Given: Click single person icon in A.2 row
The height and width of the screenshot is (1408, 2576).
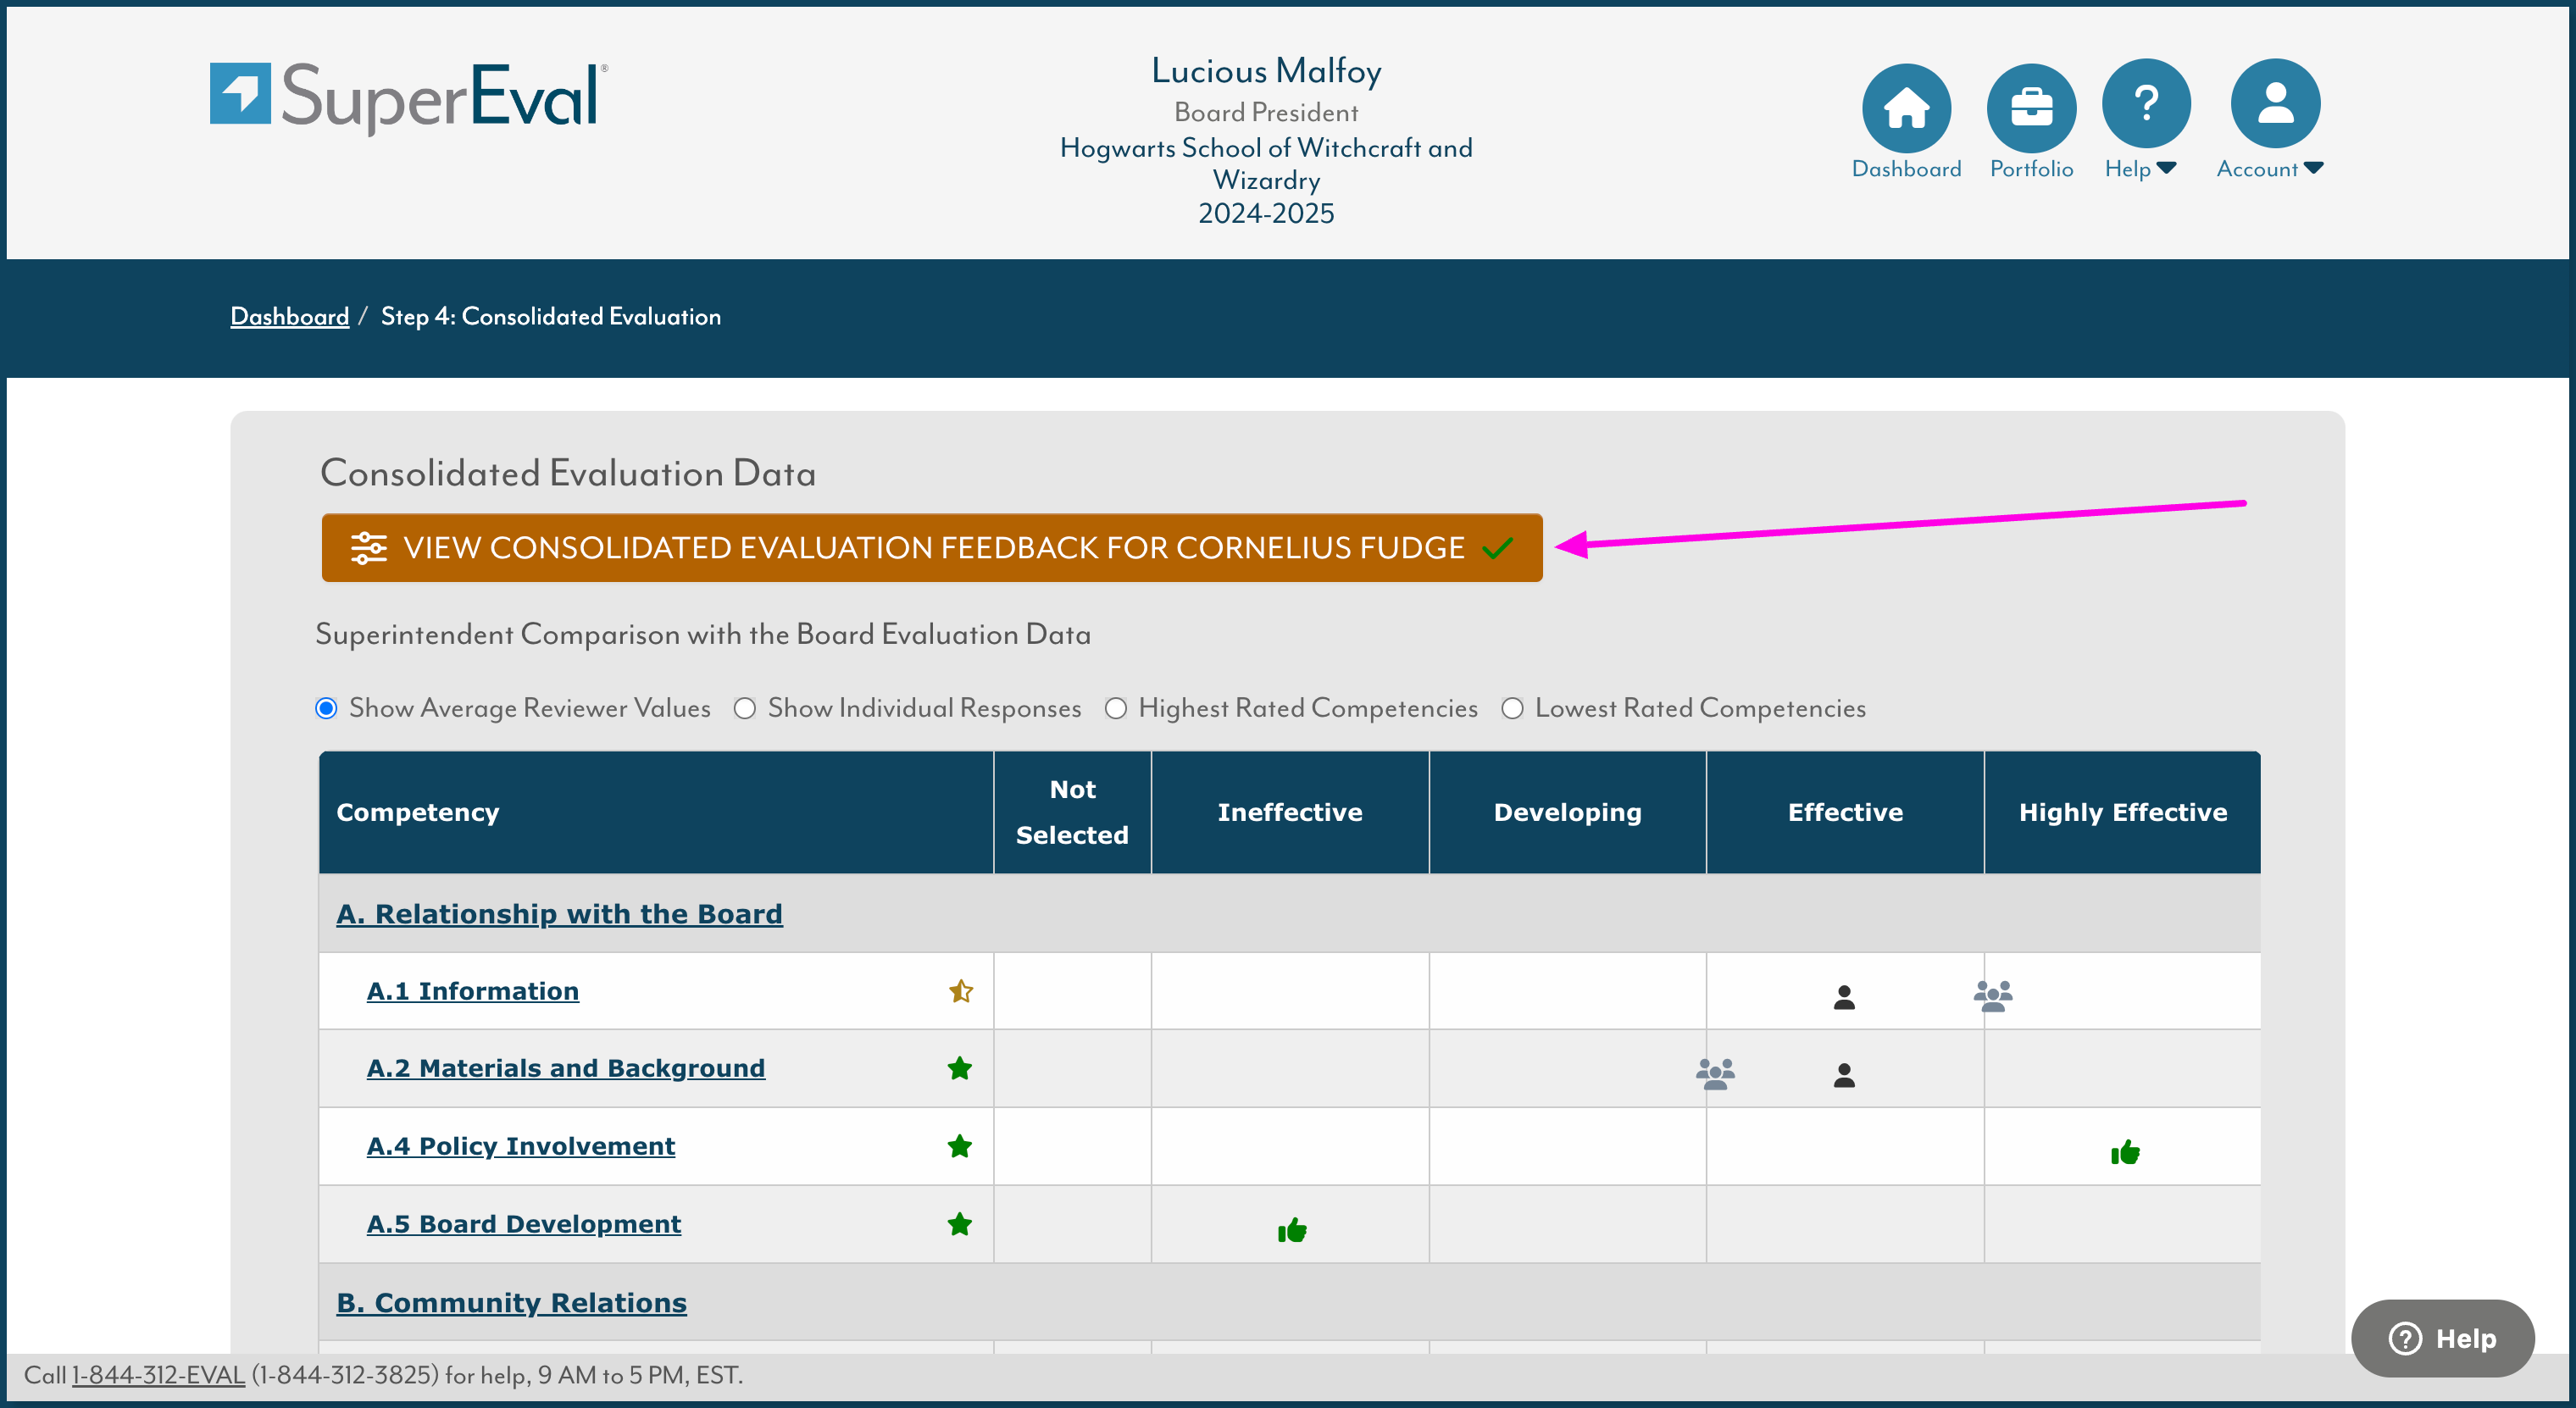Looking at the screenshot, I should tap(1844, 1075).
